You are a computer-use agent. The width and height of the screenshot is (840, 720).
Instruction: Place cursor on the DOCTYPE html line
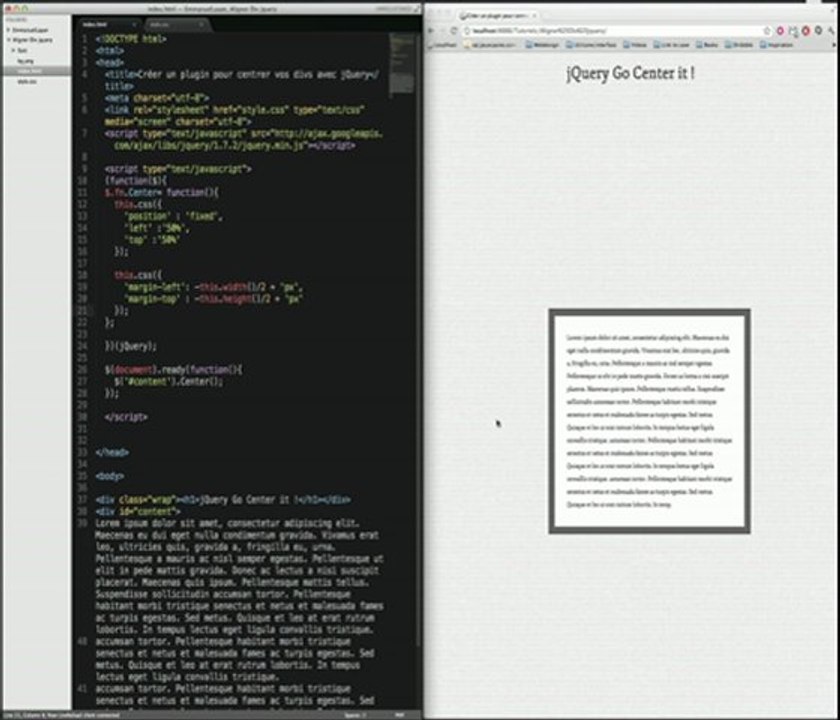131,39
